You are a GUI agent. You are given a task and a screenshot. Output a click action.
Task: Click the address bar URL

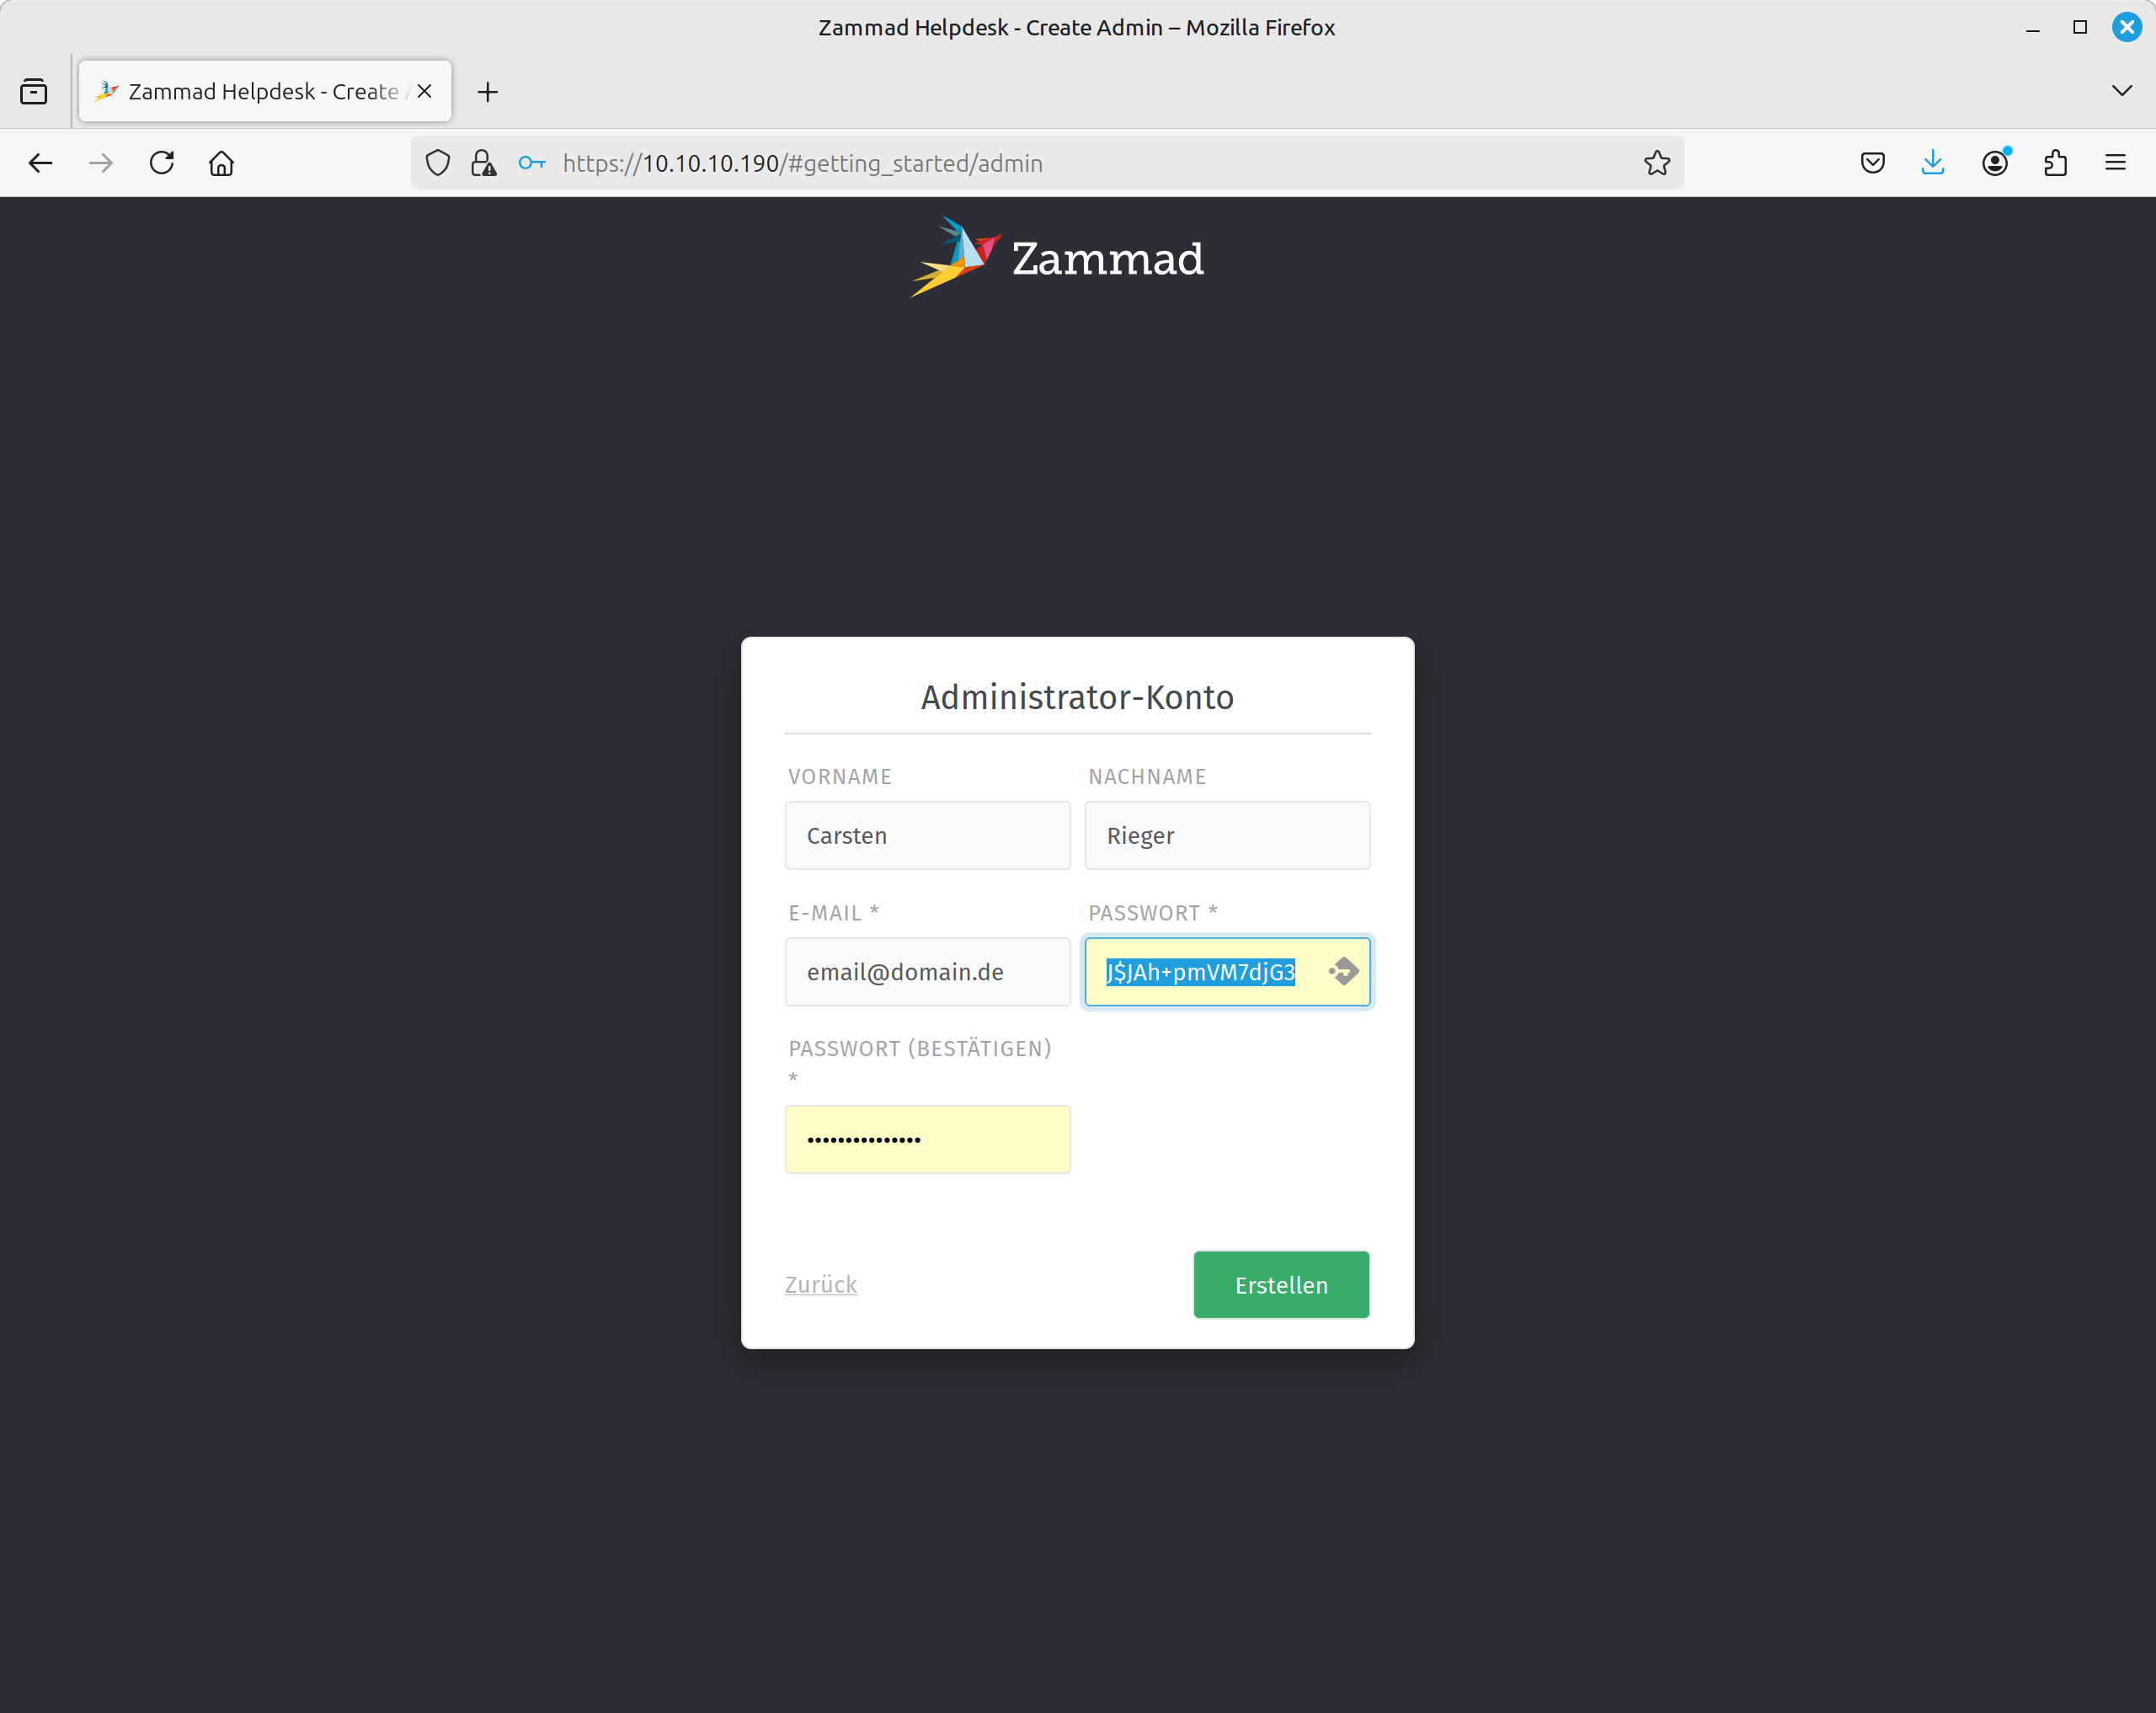802,163
